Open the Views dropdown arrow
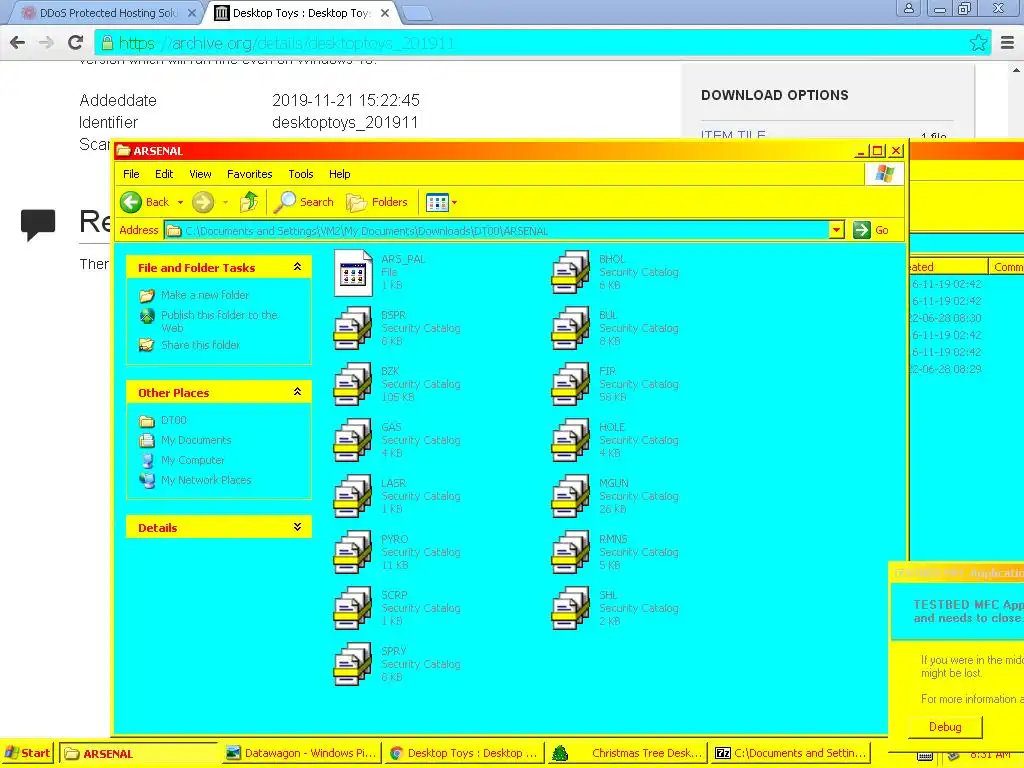Screen dimensions: 1024x768 (455, 202)
